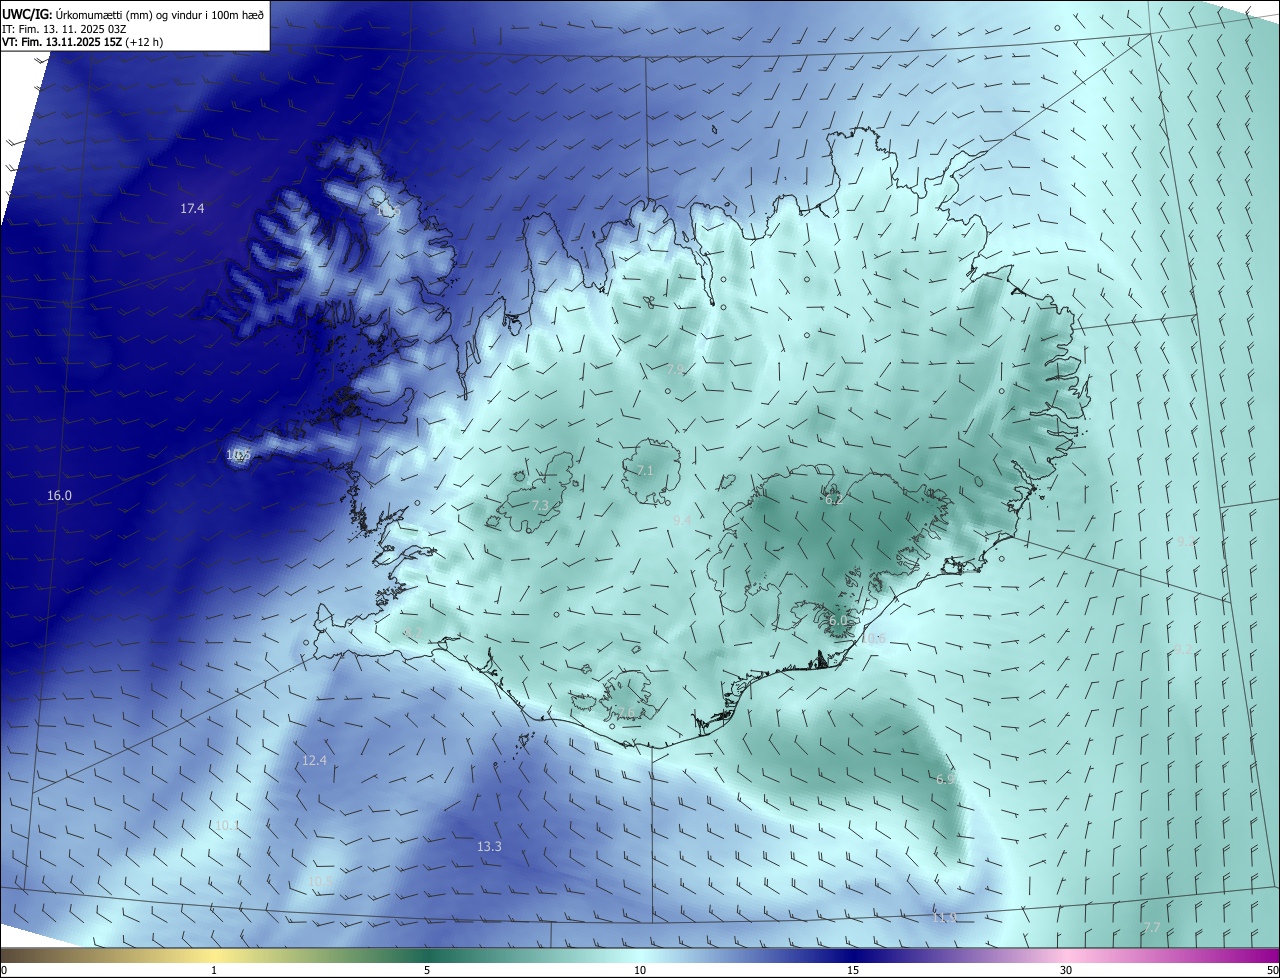Screen dimensions: 1280x978
Task: Click the 50 tick on the color scale
Action: click(1272, 970)
